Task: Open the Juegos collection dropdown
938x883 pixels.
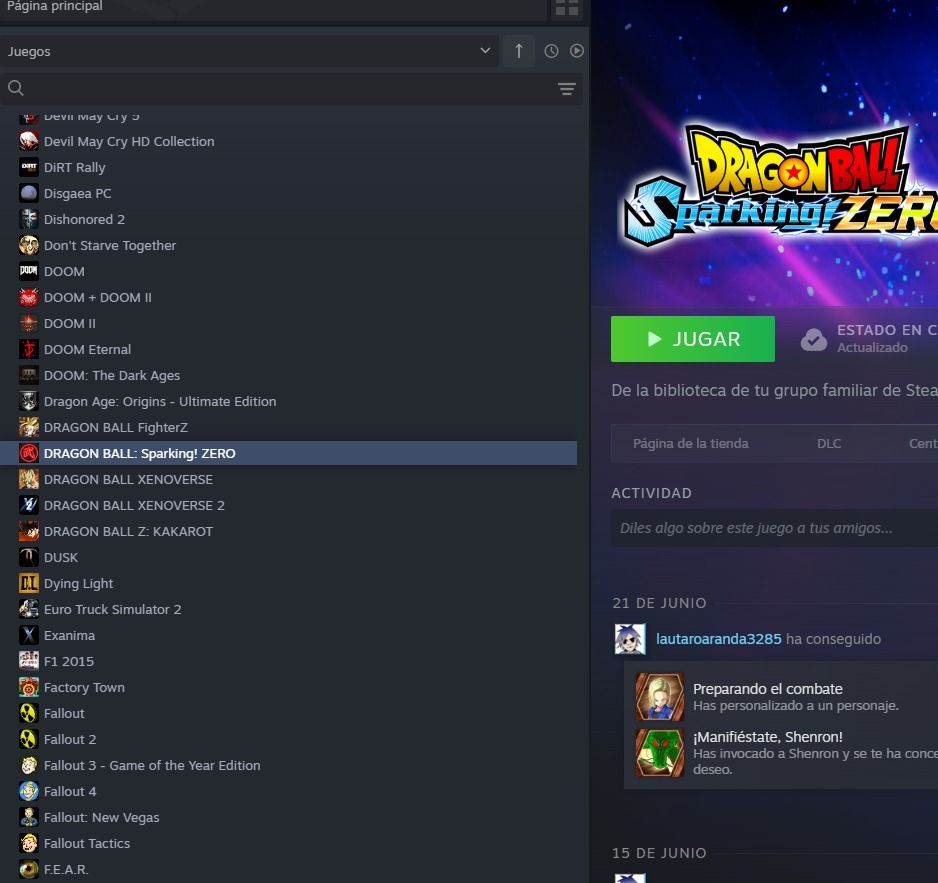Action: (x=249, y=51)
